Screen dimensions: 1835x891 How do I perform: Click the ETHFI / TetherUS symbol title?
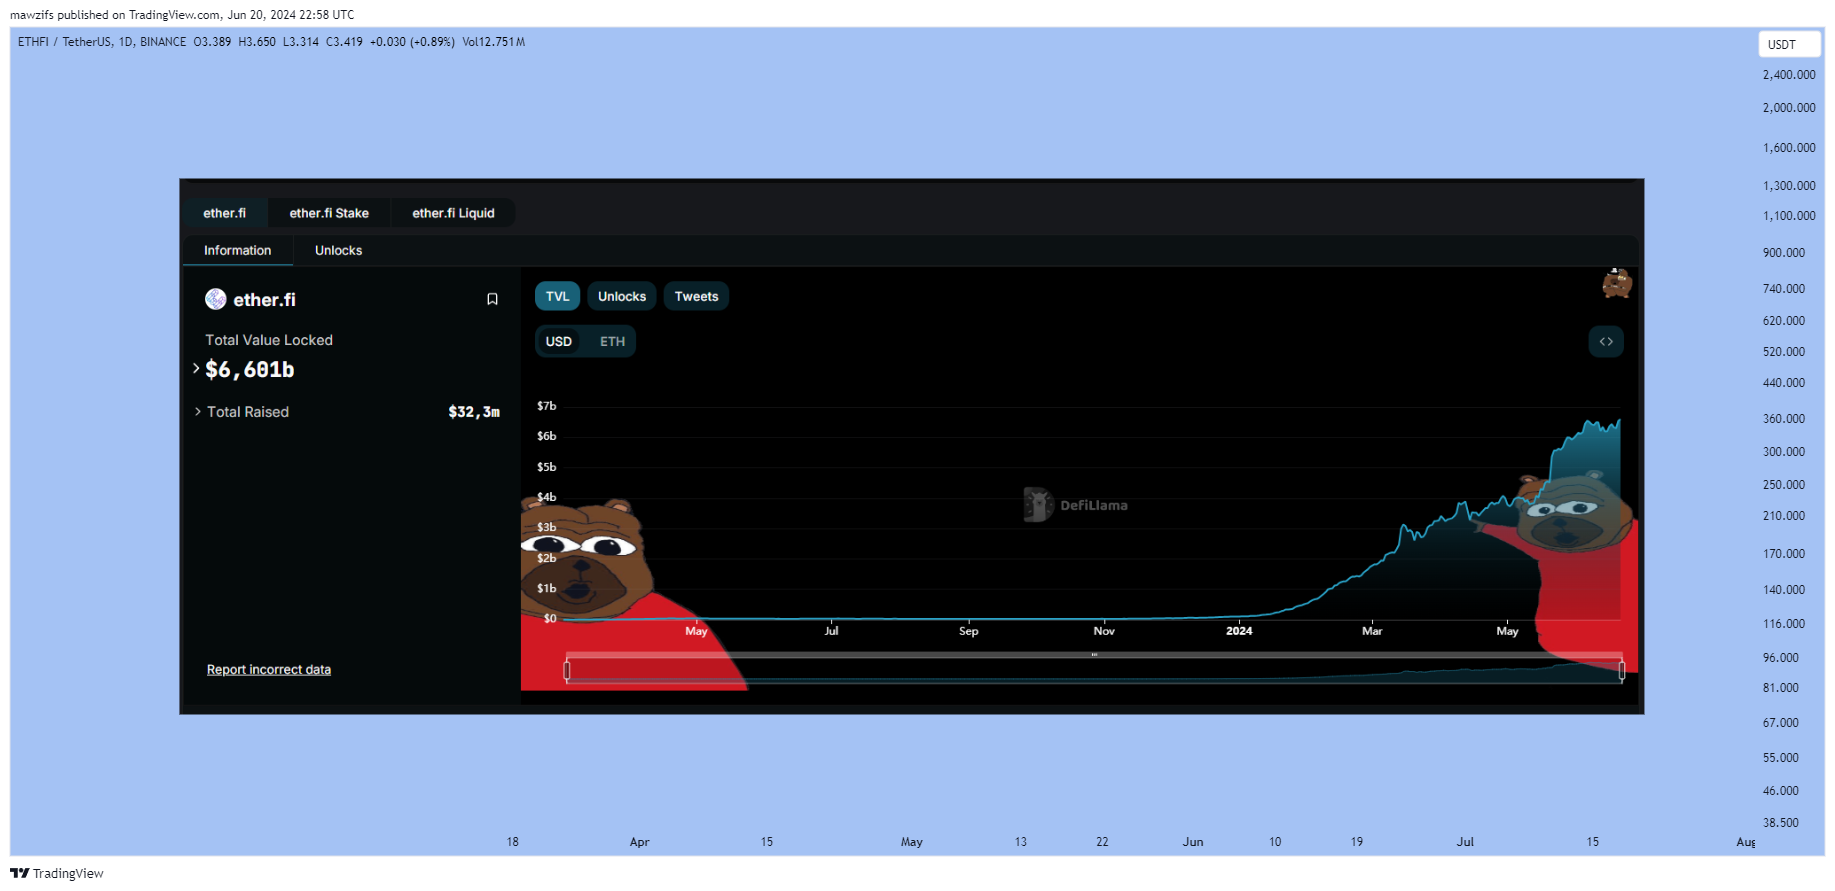(102, 42)
